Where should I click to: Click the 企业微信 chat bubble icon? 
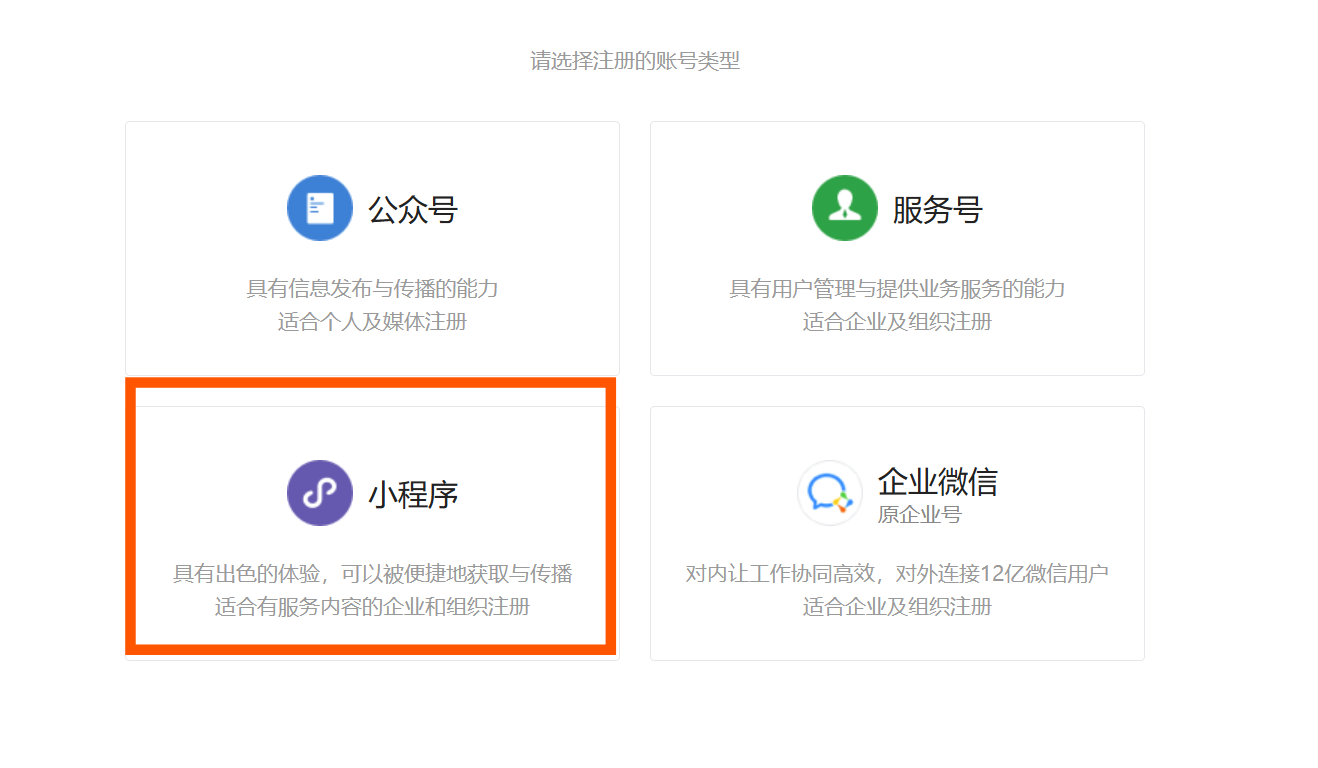(x=830, y=493)
